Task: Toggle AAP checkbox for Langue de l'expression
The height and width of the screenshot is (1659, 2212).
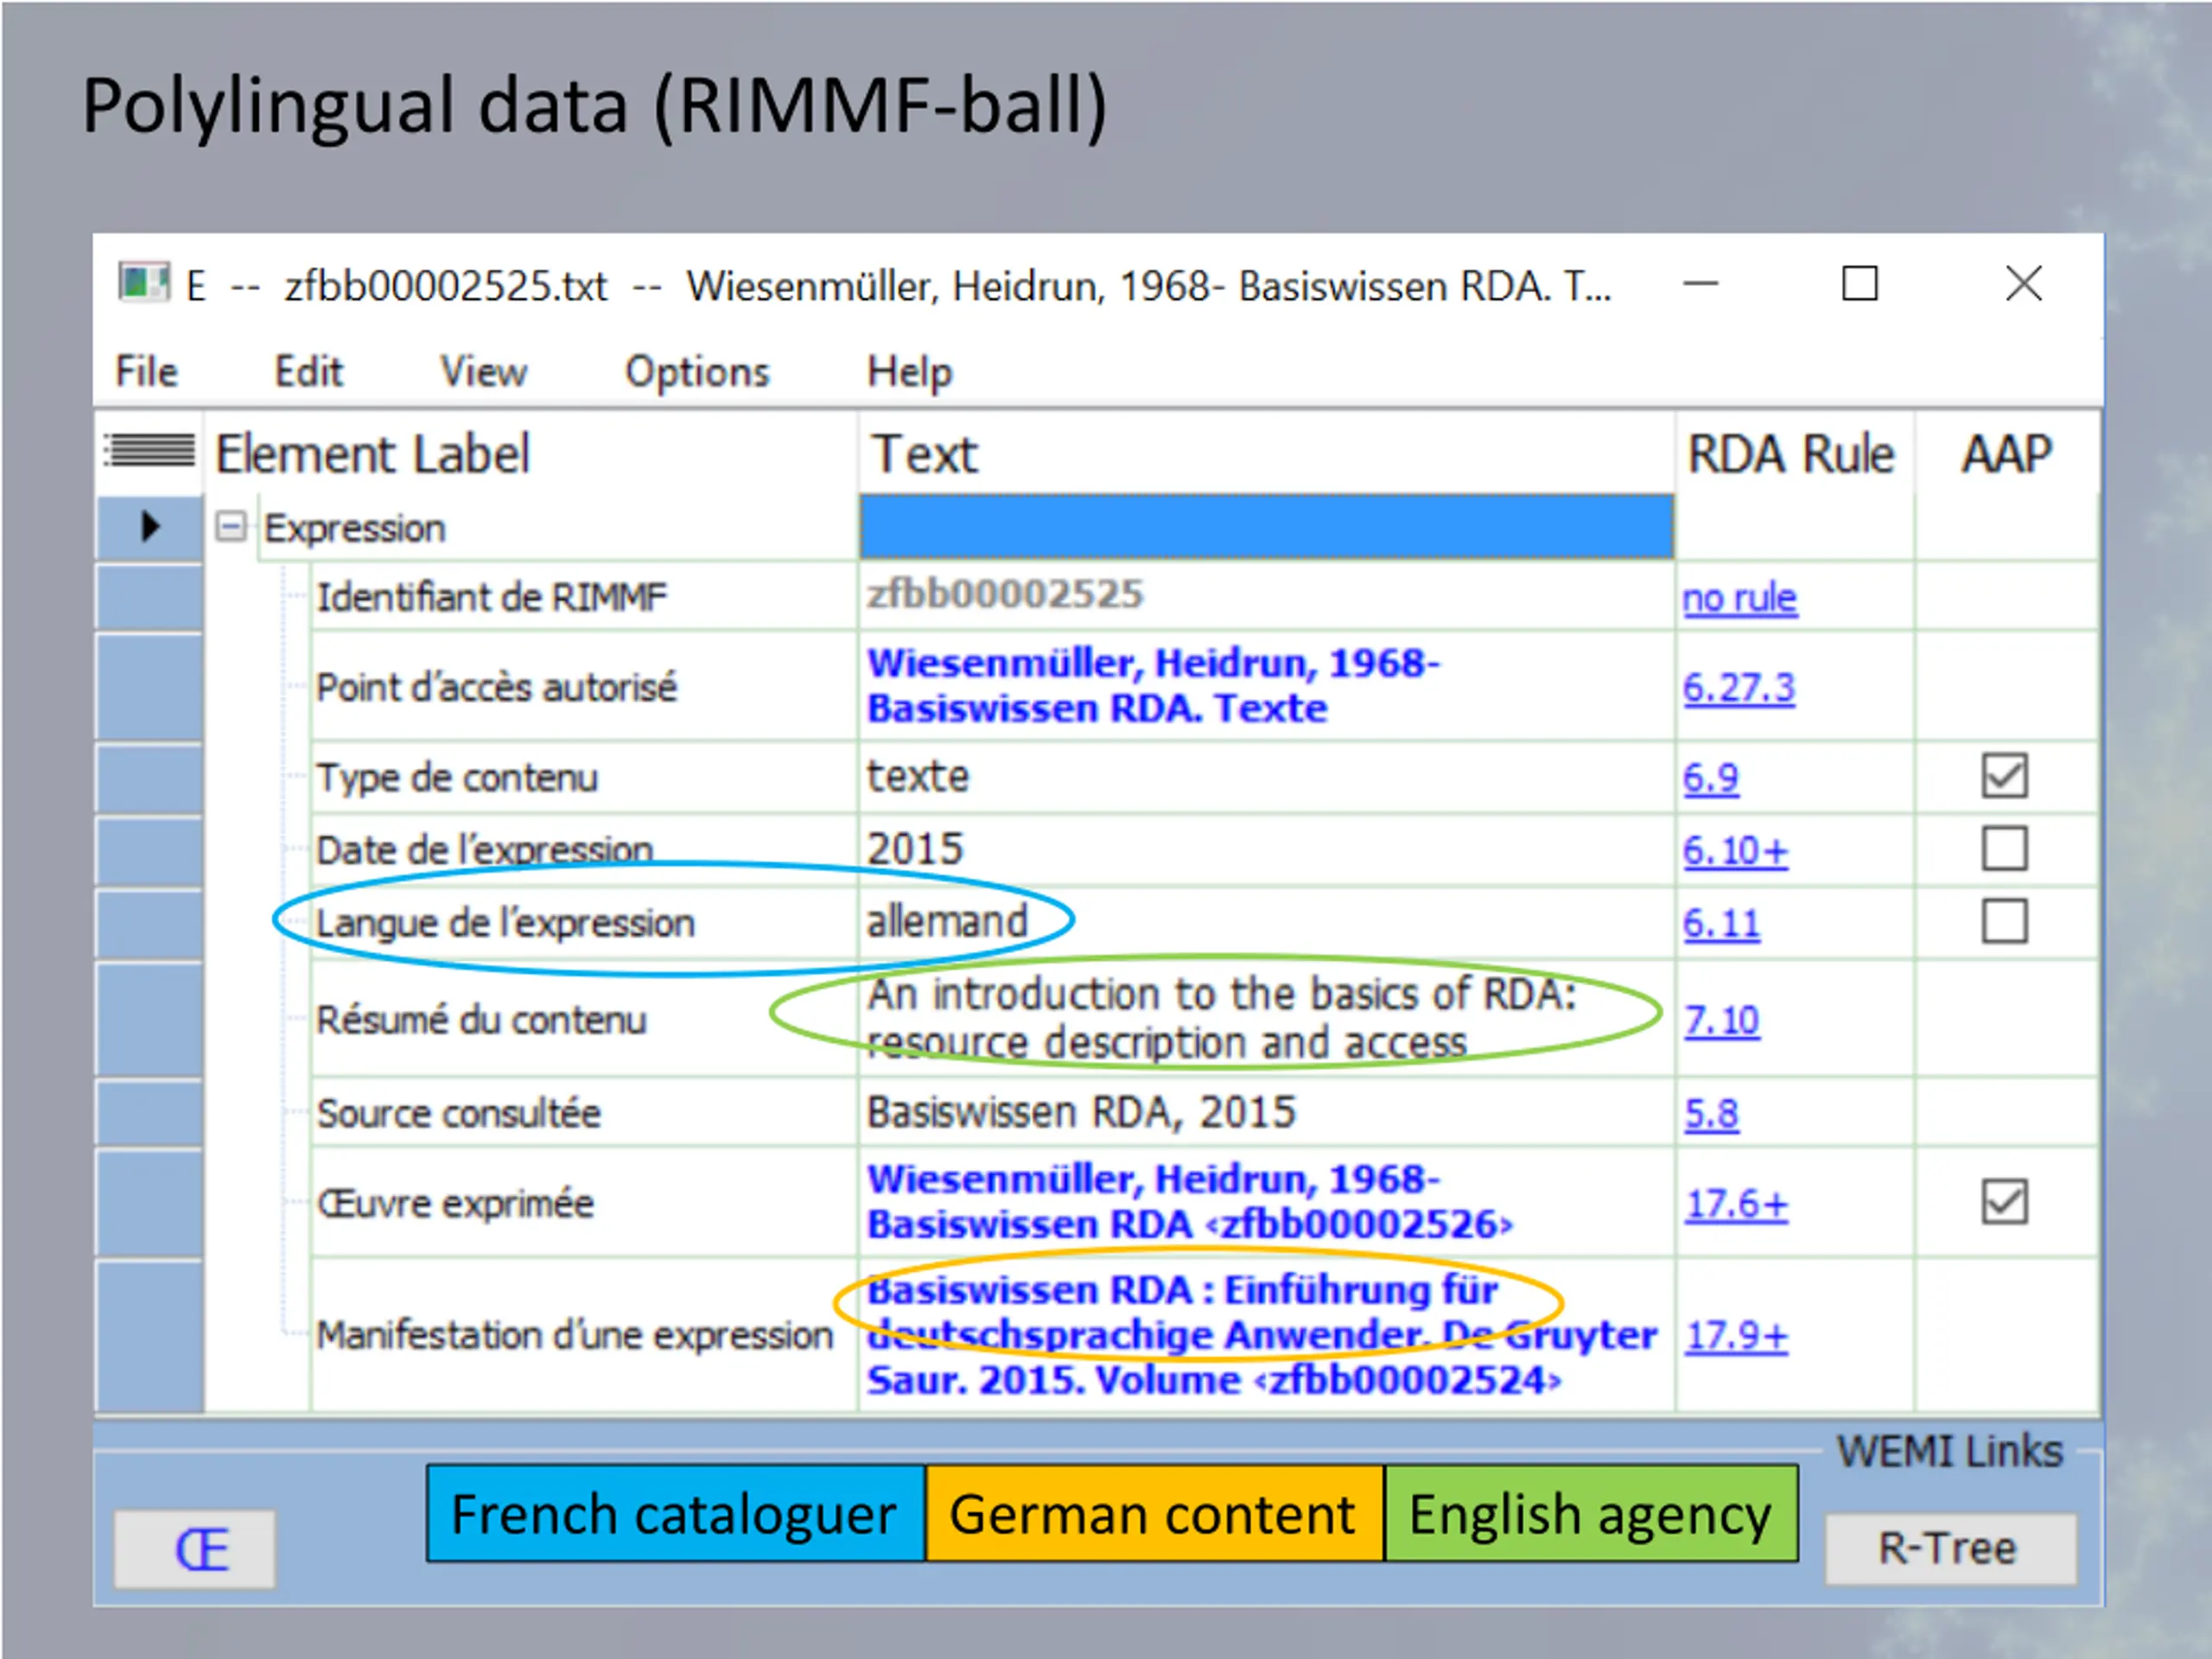Action: click(2004, 922)
